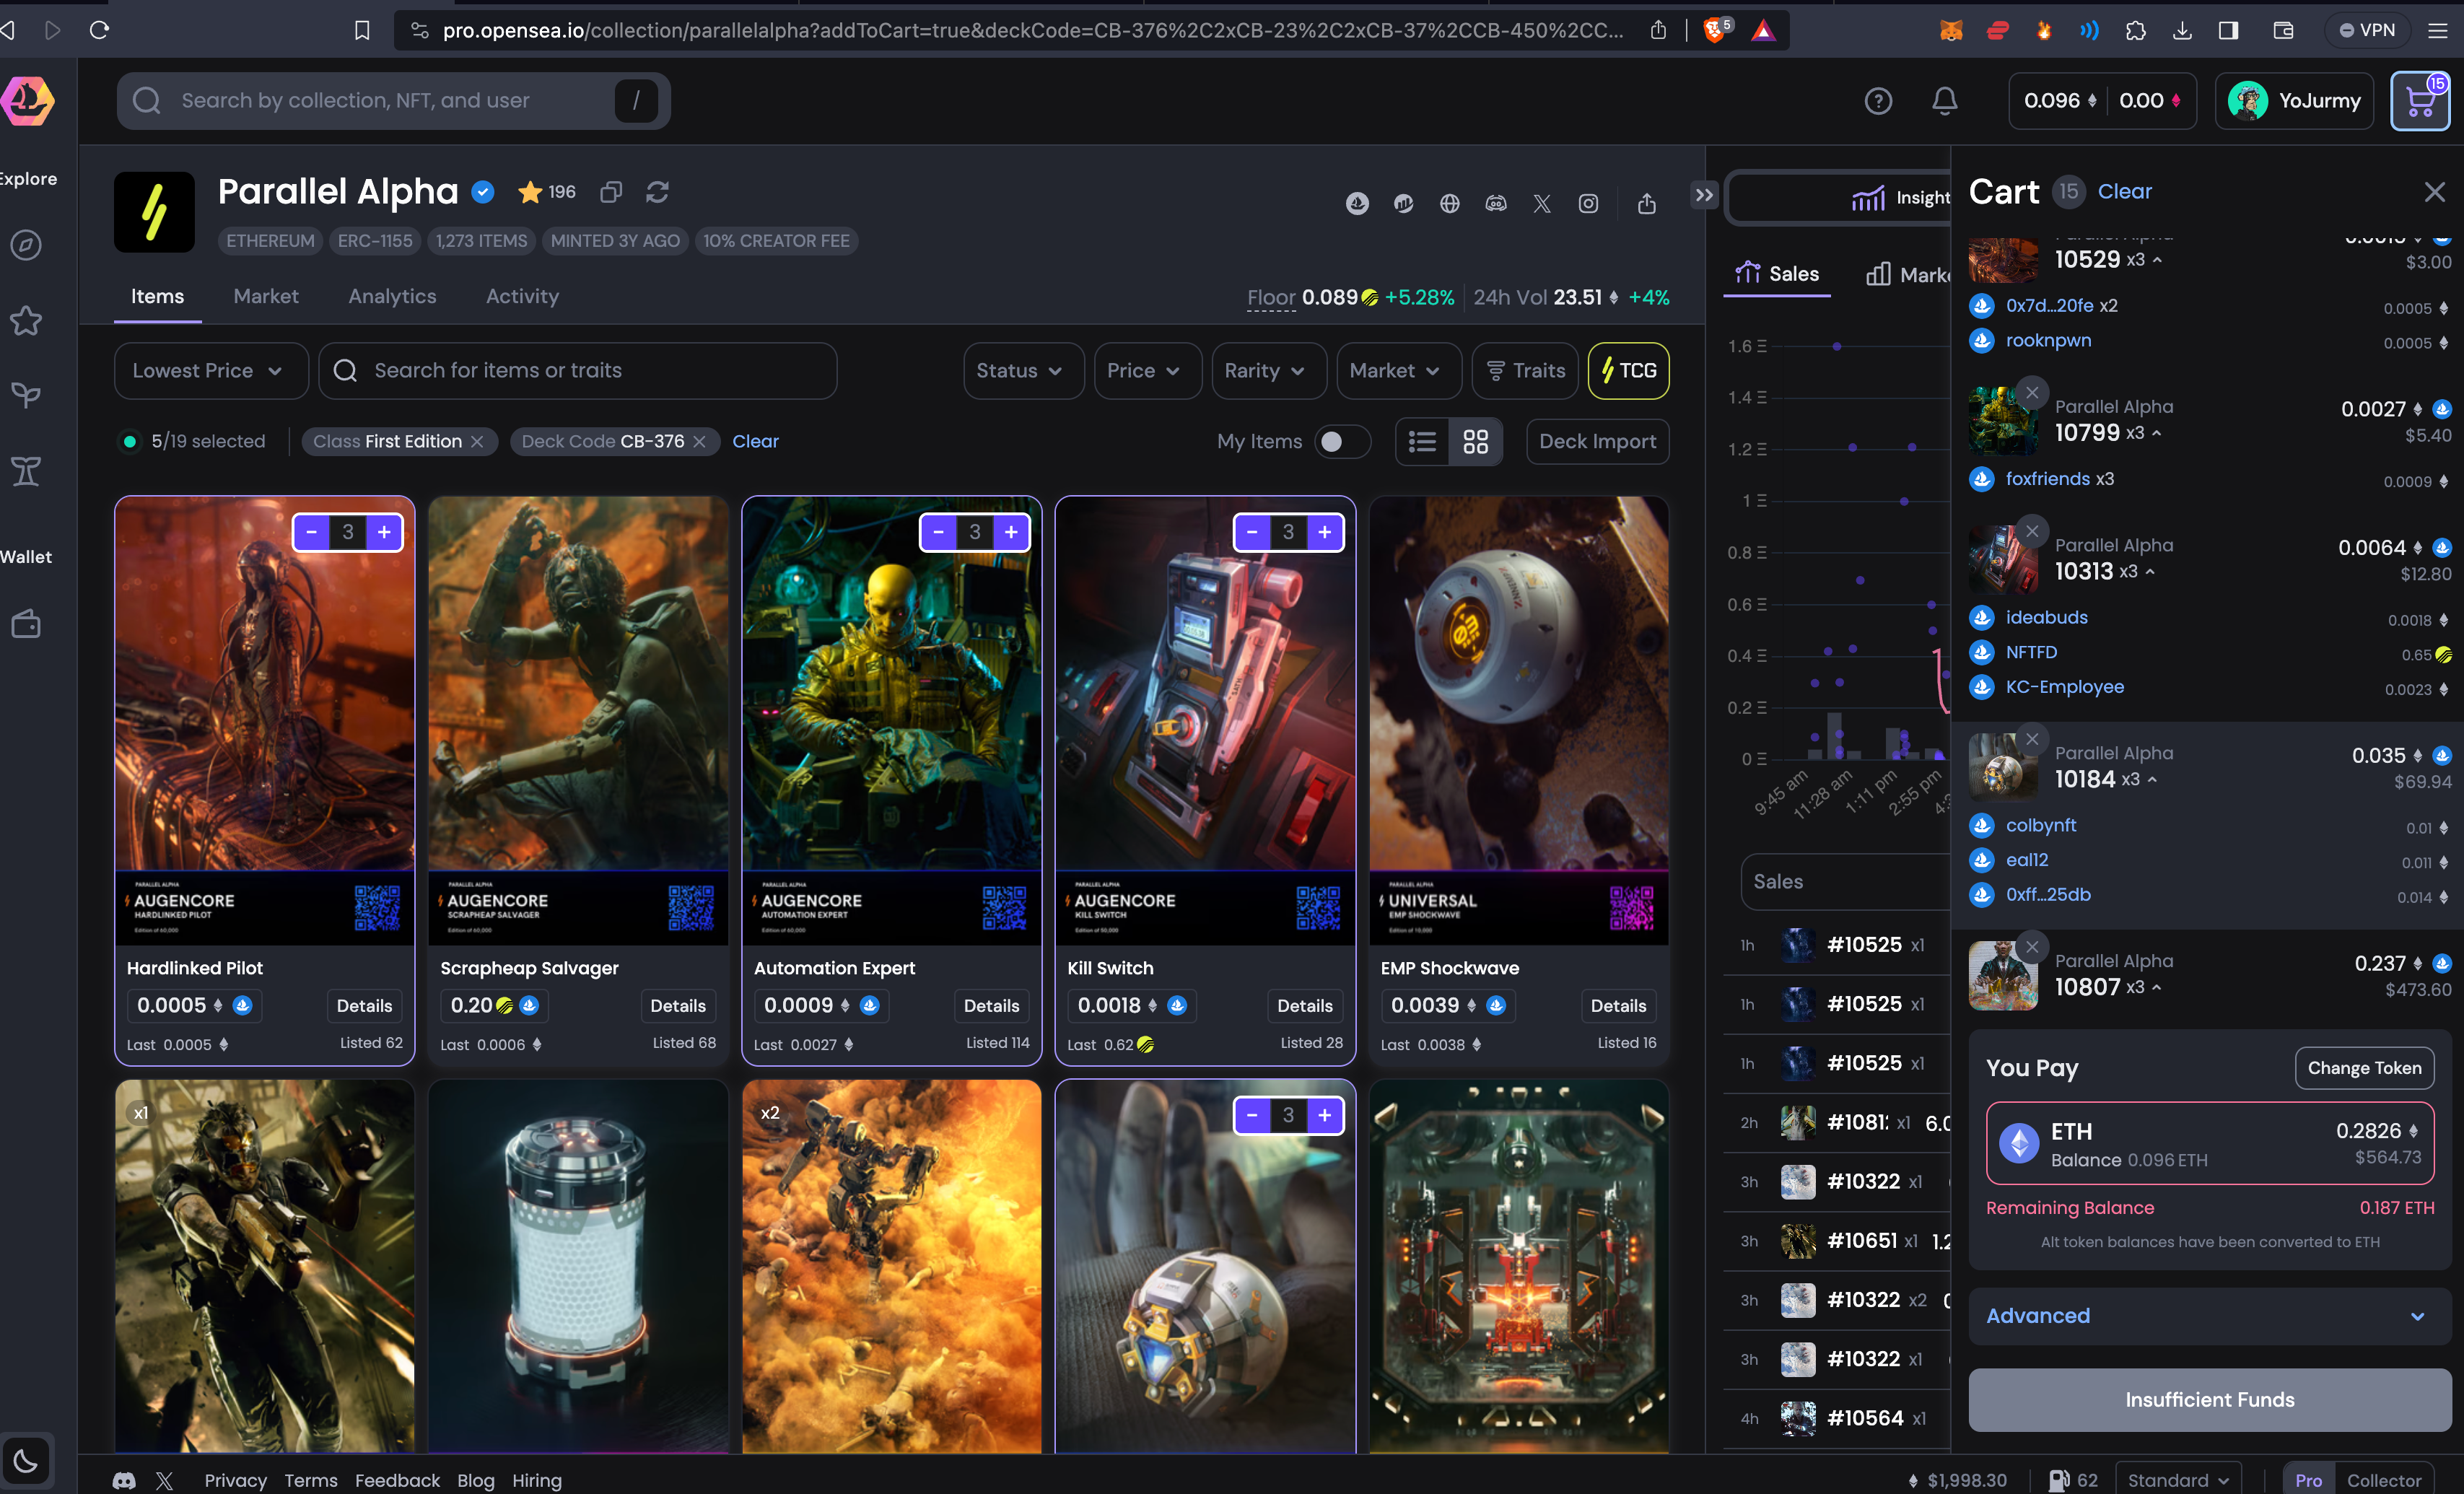This screenshot has width=2464, height=1494.
Task: Open the Price filter dropdown
Action: click(1147, 370)
